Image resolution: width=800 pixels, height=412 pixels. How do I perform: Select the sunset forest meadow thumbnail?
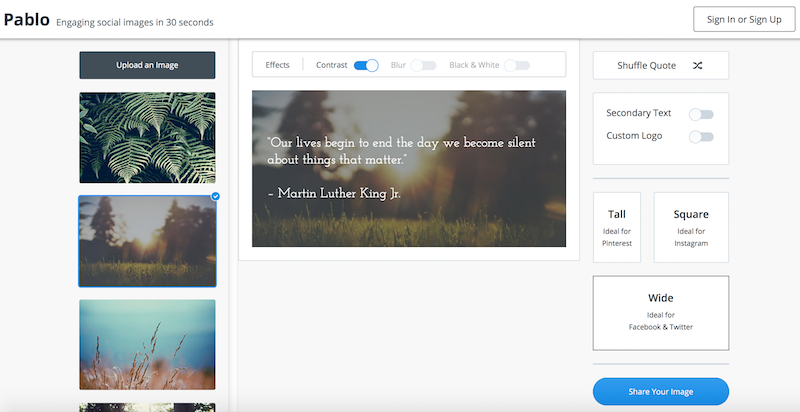[147, 241]
